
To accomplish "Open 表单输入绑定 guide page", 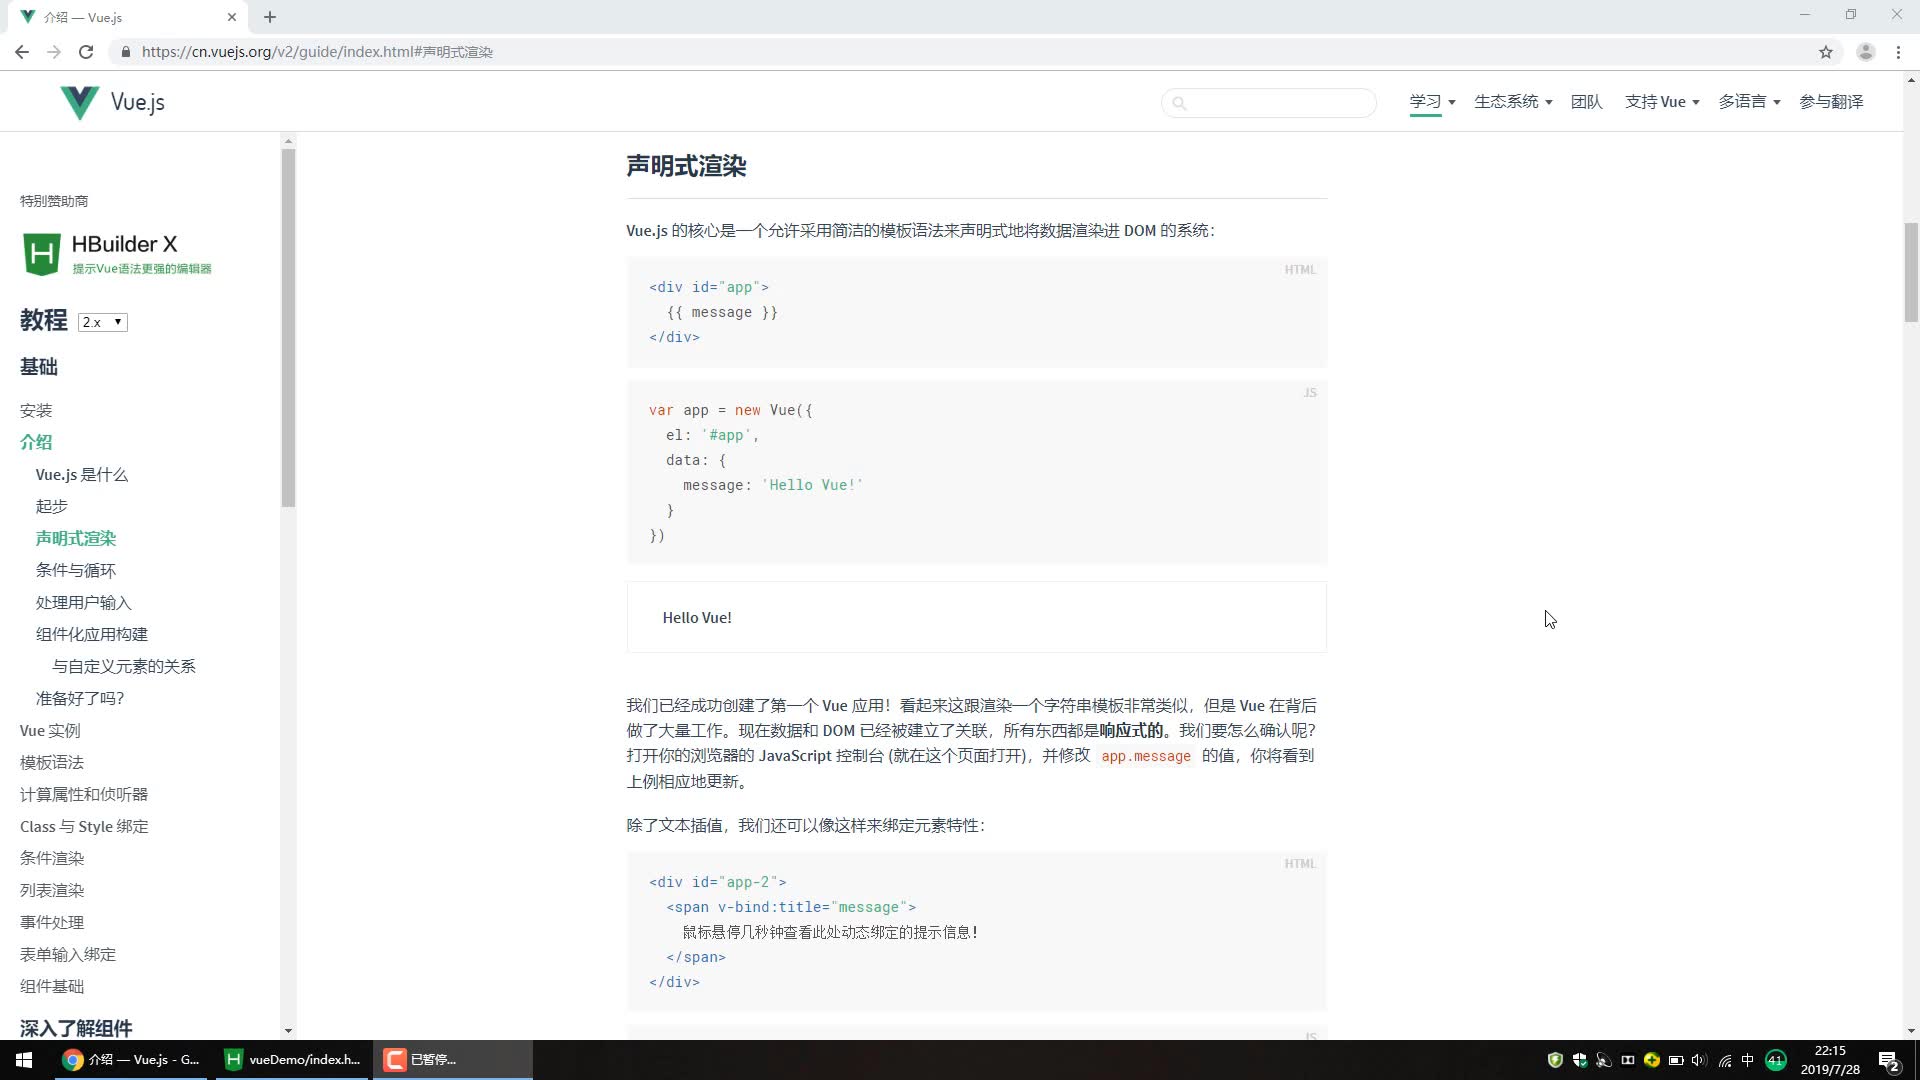I will click(68, 955).
